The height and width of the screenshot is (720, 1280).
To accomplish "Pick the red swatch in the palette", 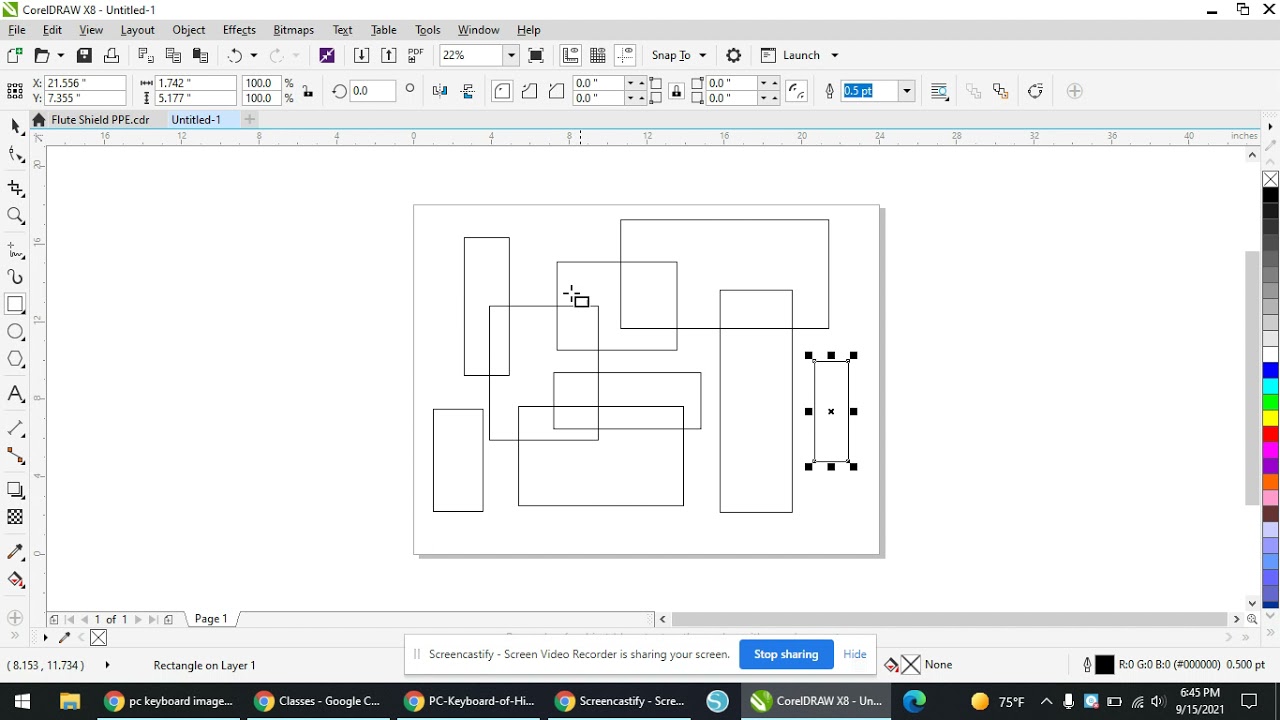I will pos(1270,434).
